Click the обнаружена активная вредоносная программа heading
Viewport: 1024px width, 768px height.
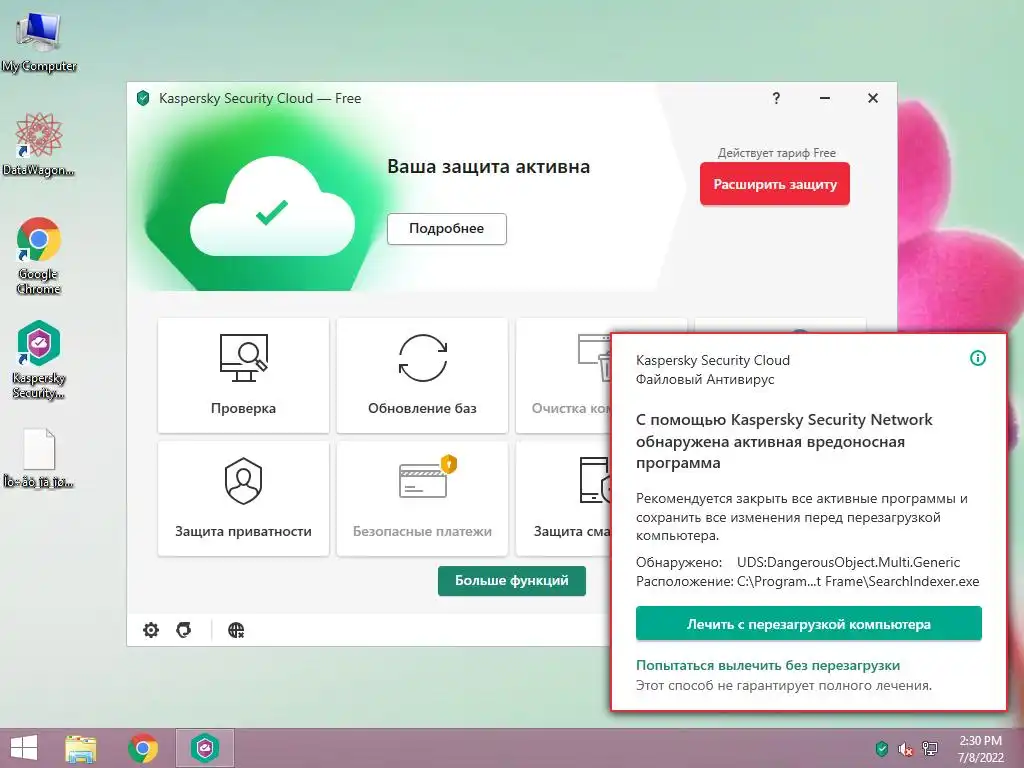tap(771, 452)
